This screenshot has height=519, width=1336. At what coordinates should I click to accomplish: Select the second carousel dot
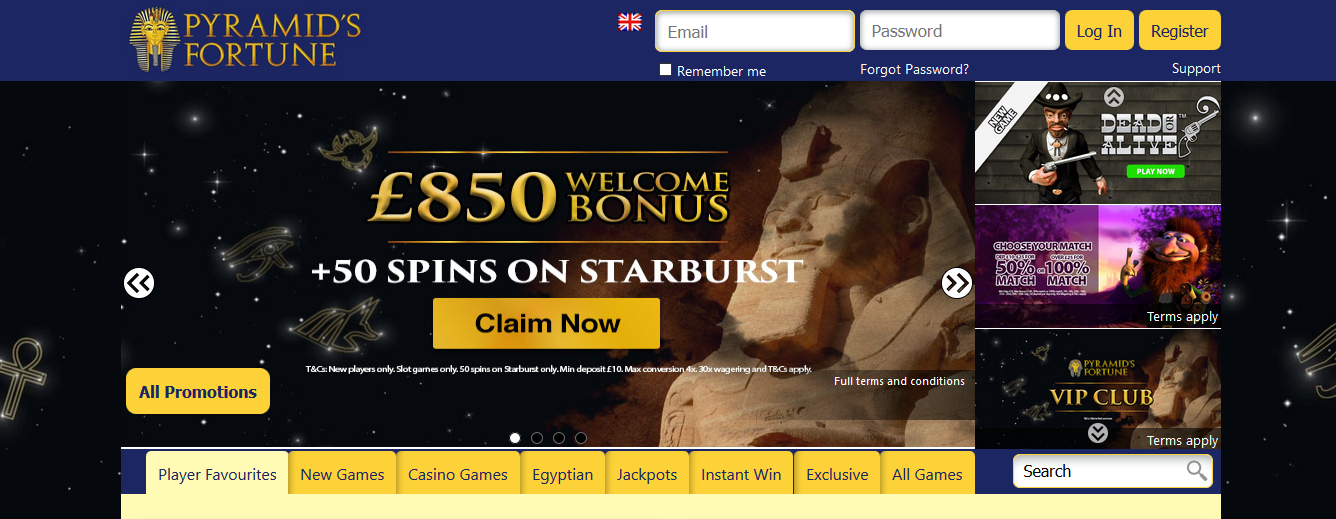[x=537, y=438]
